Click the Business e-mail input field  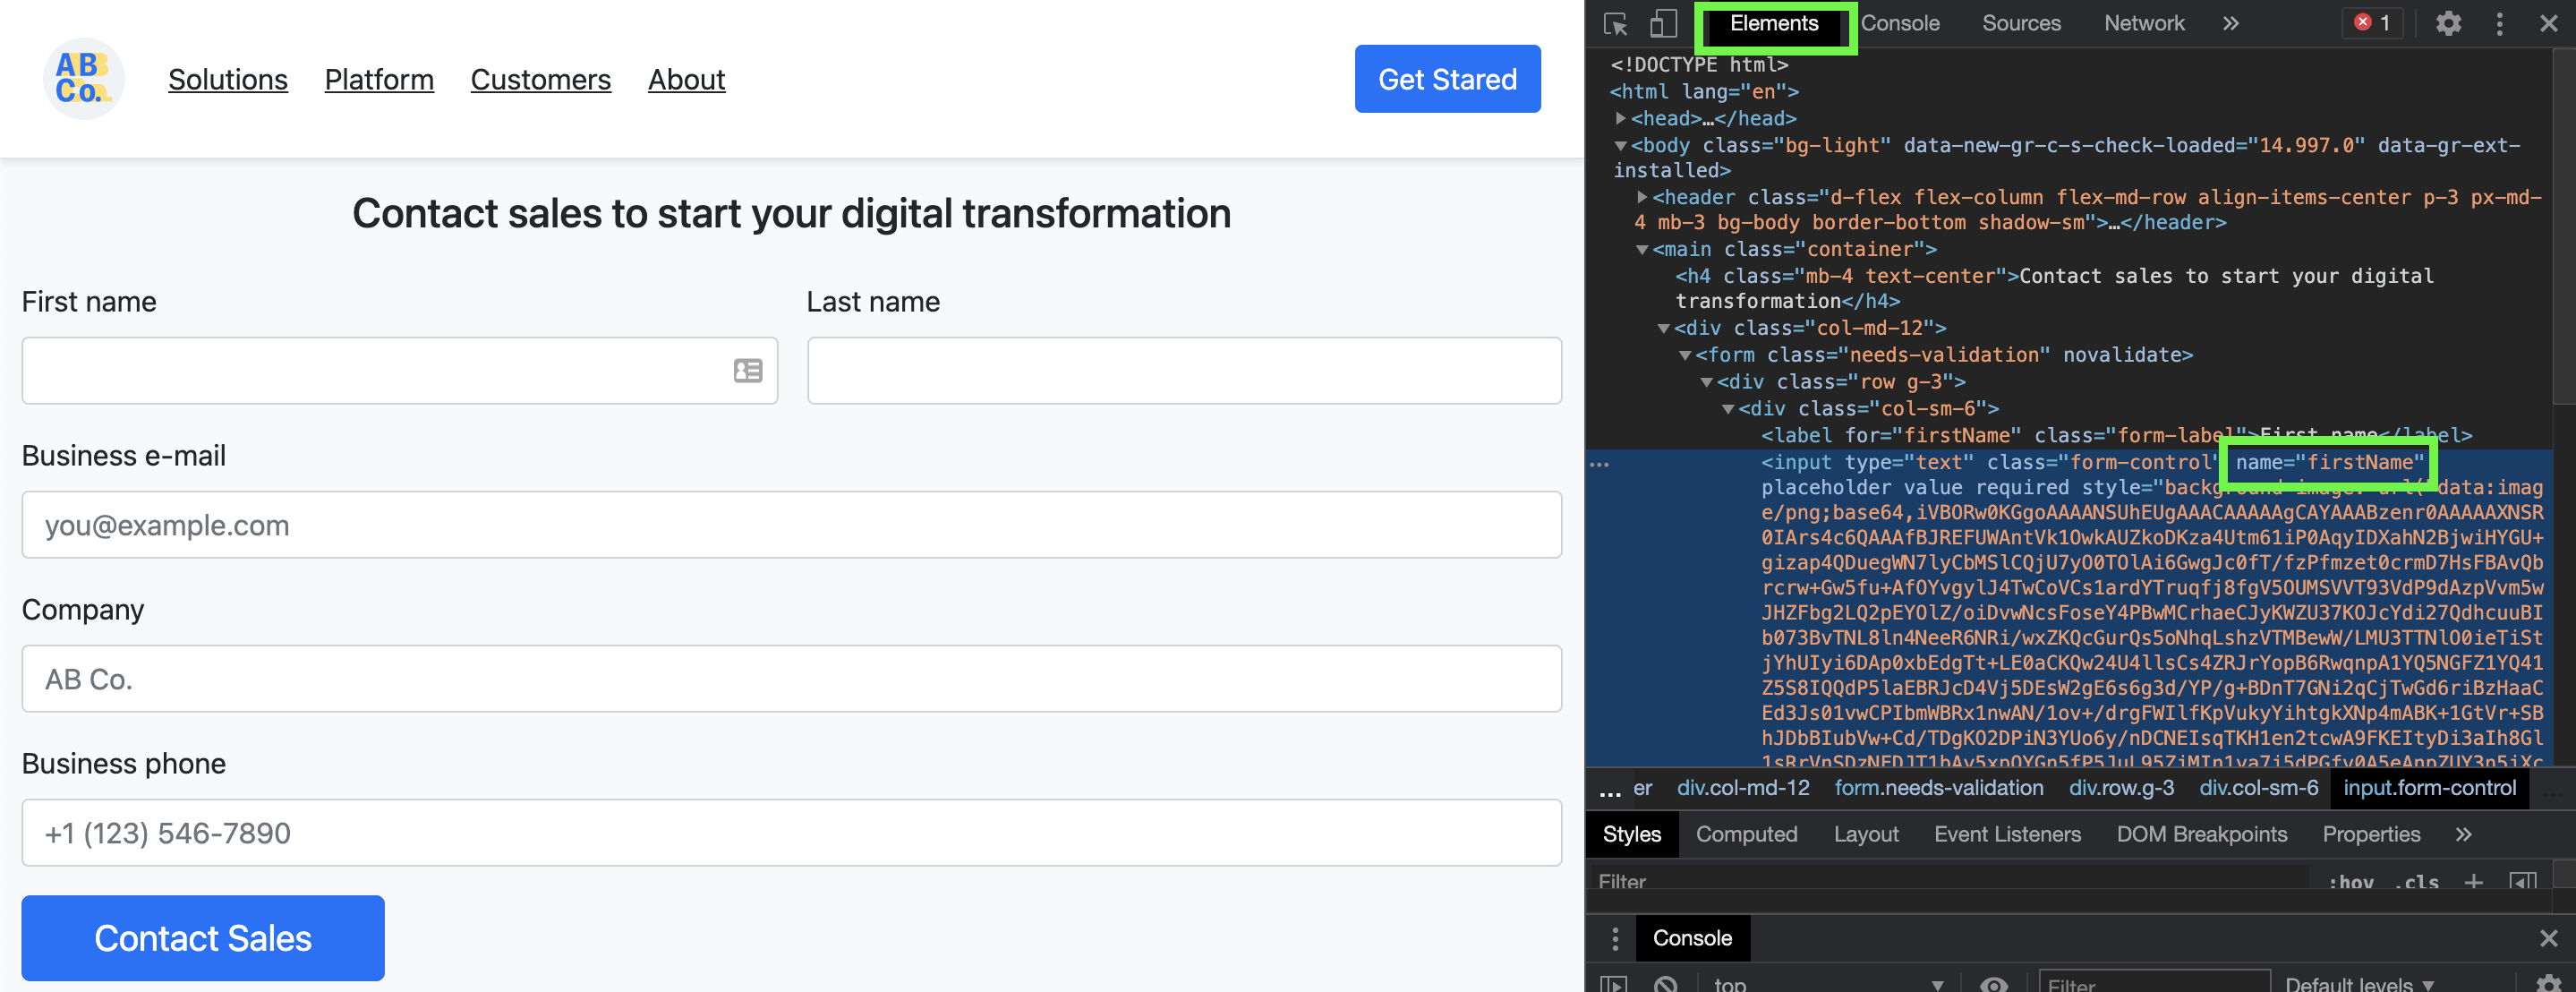pyautogui.click(x=792, y=525)
